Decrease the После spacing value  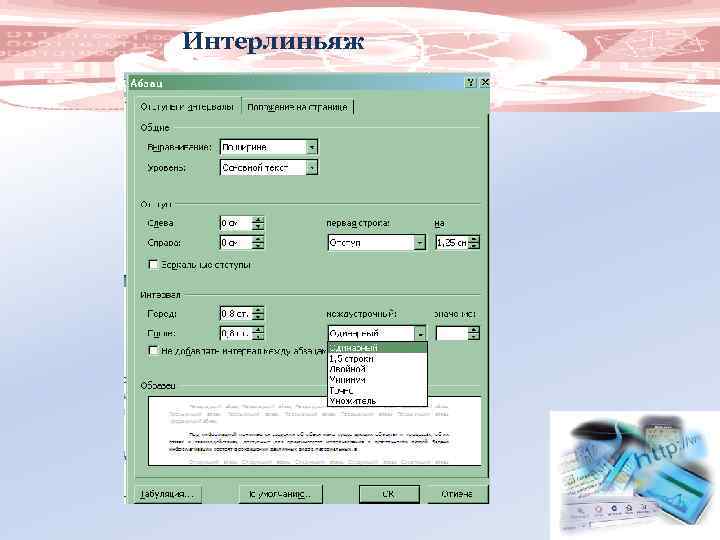(258, 337)
